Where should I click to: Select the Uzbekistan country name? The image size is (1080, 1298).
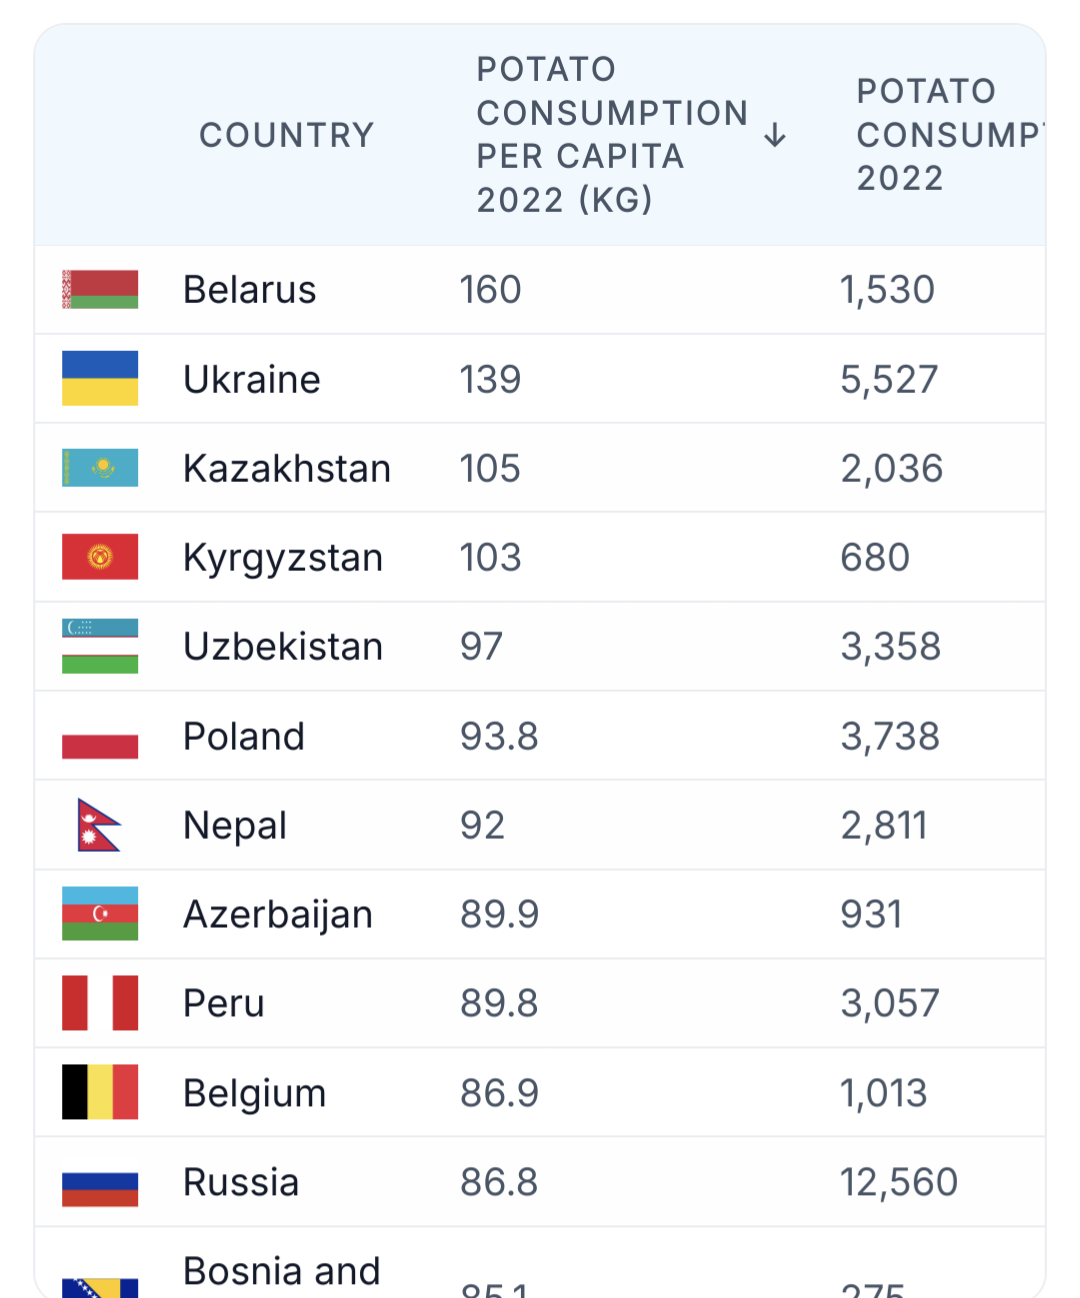(283, 646)
